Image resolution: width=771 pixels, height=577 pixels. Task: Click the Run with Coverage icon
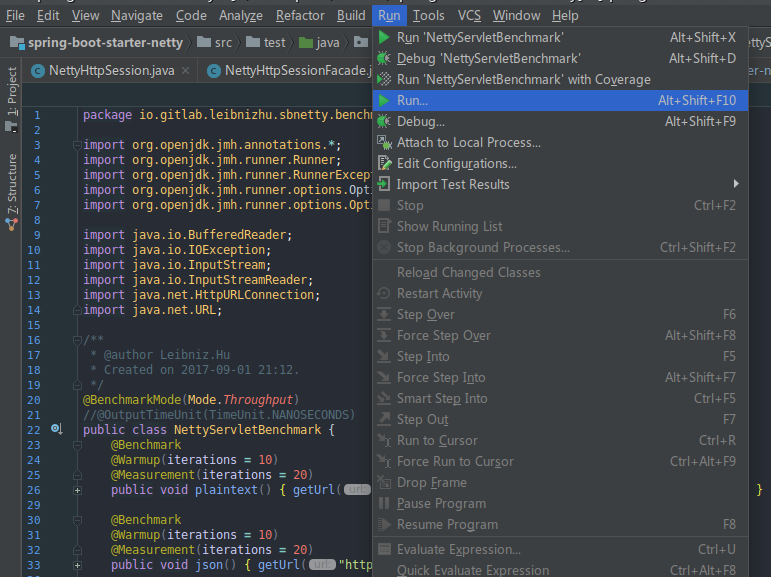(384, 80)
